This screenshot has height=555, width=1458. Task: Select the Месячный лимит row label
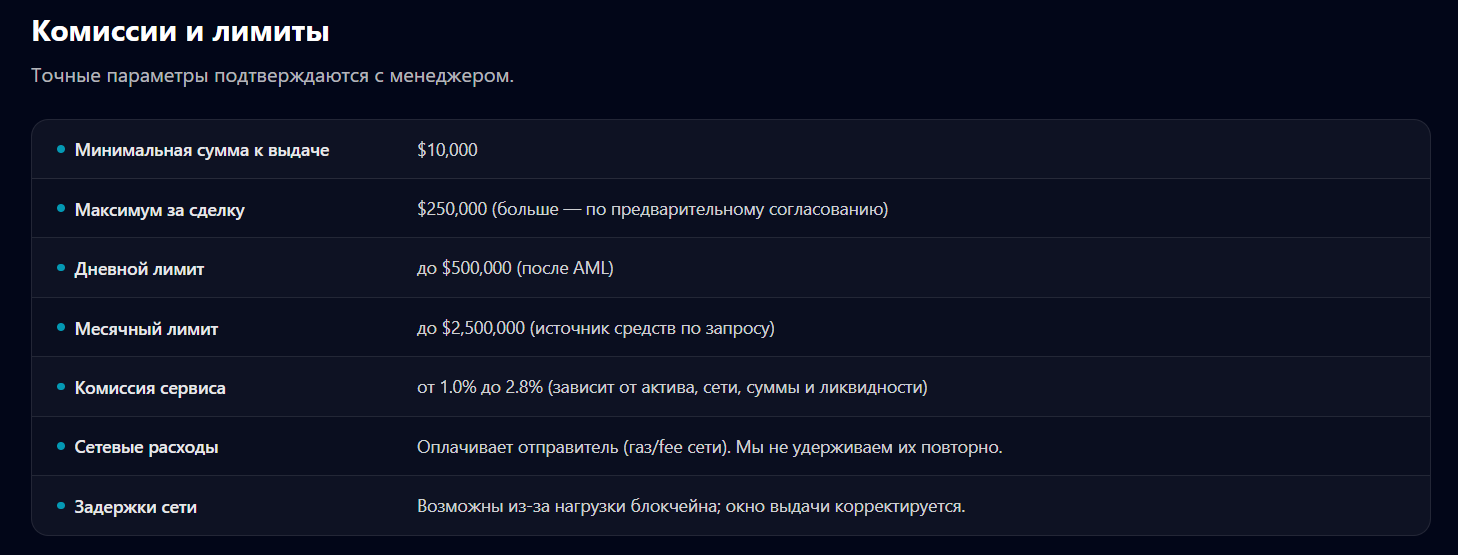(146, 329)
